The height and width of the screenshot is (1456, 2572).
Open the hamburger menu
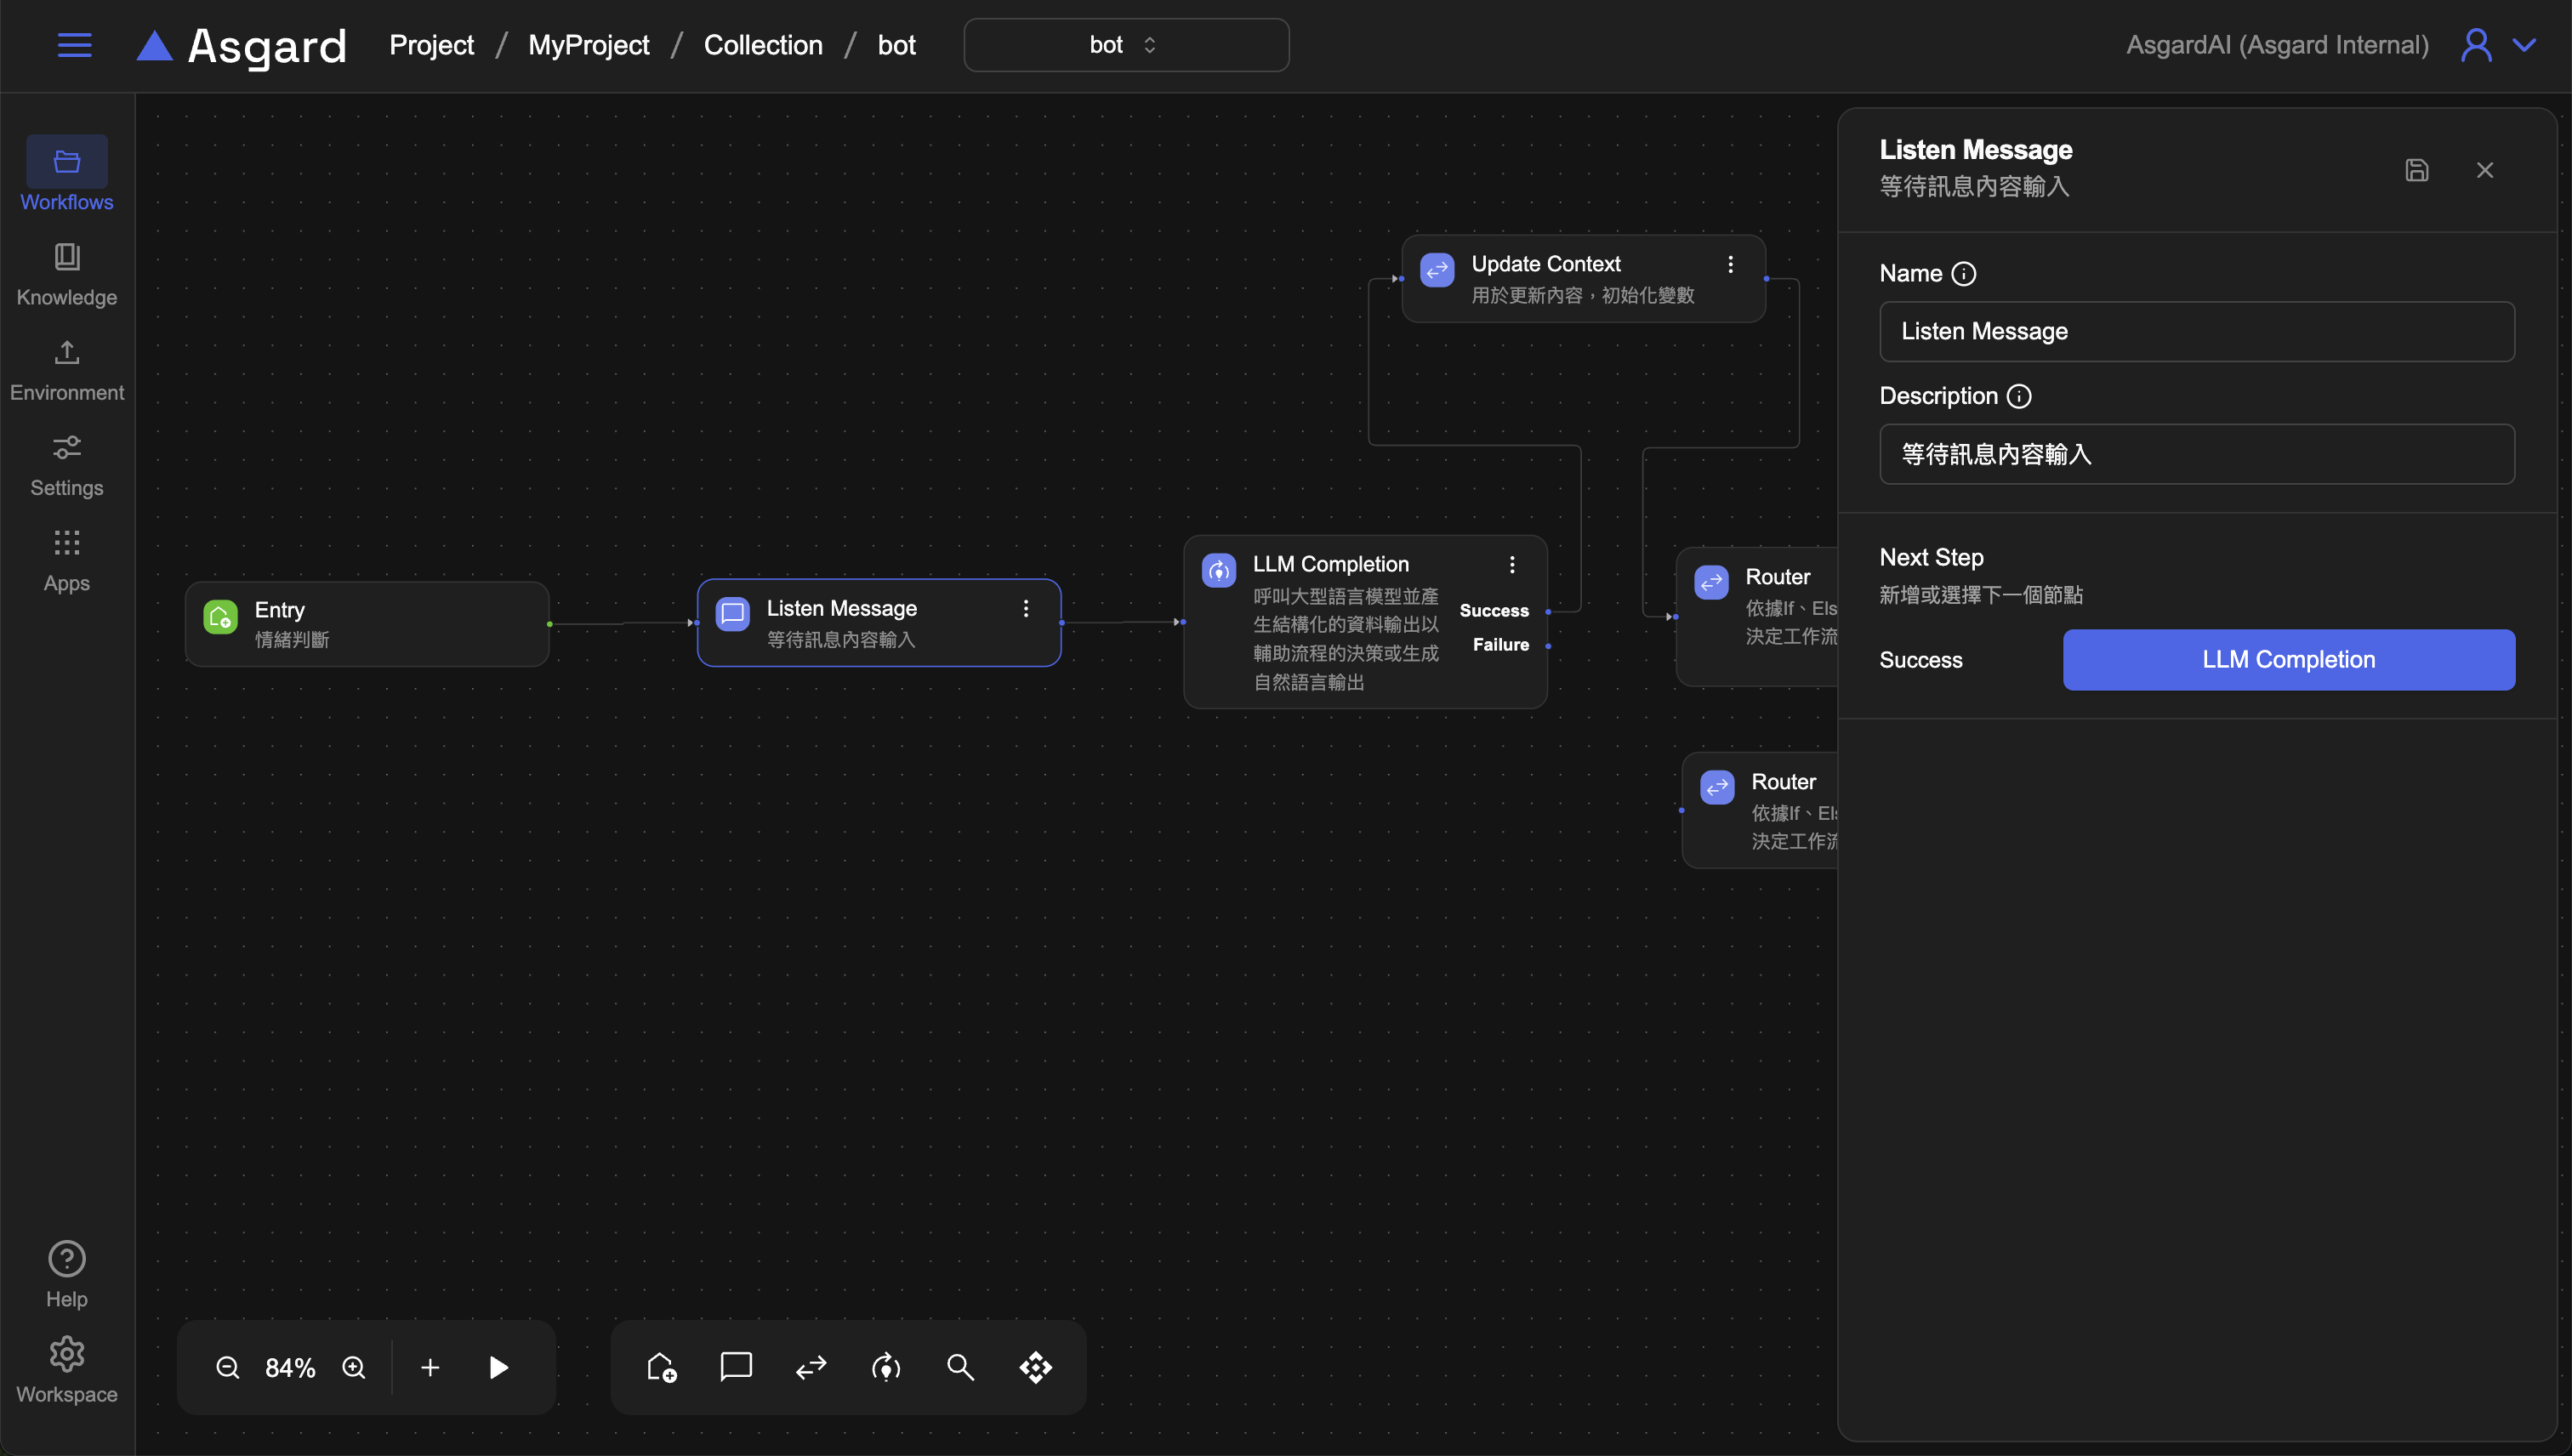[74, 45]
